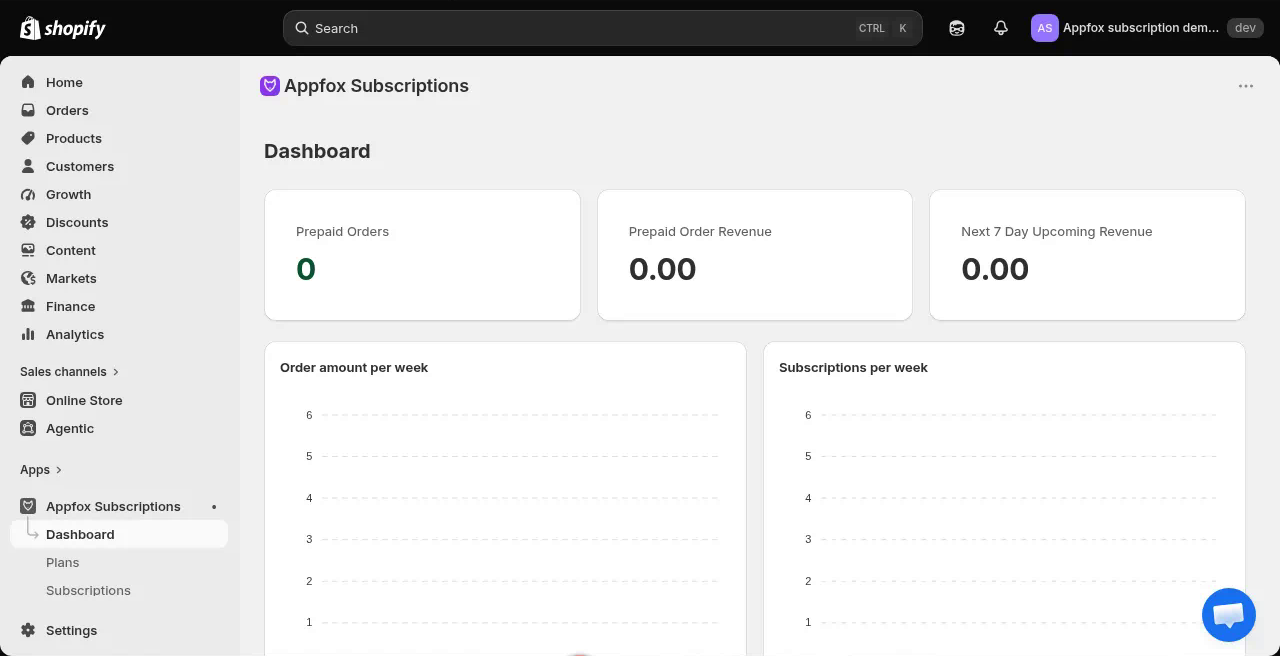Click the Finance bank icon
This screenshot has width=1280, height=656.
(28, 306)
